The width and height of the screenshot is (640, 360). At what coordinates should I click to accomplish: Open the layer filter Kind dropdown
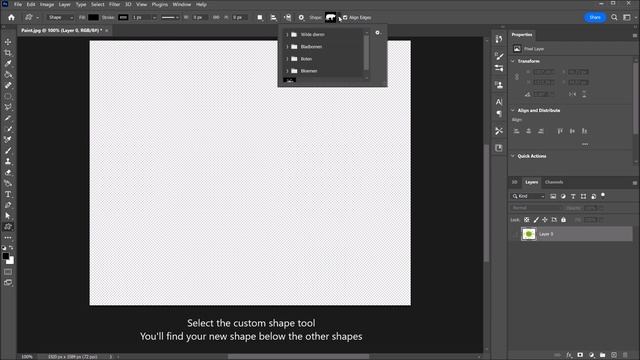(528, 196)
